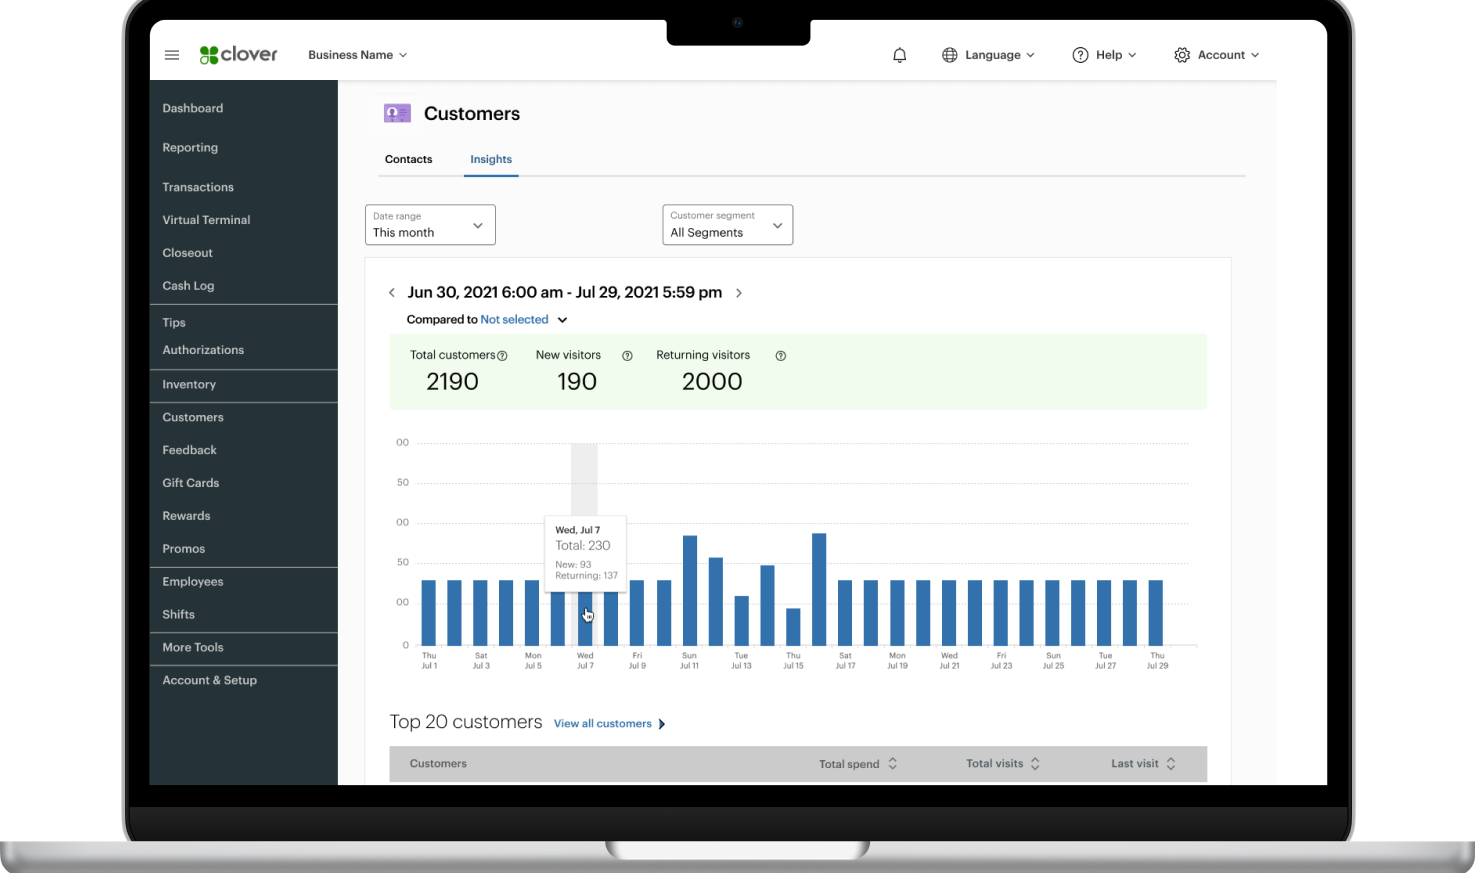Image resolution: width=1475 pixels, height=873 pixels.
Task: Open the Language menu
Action: tap(988, 55)
